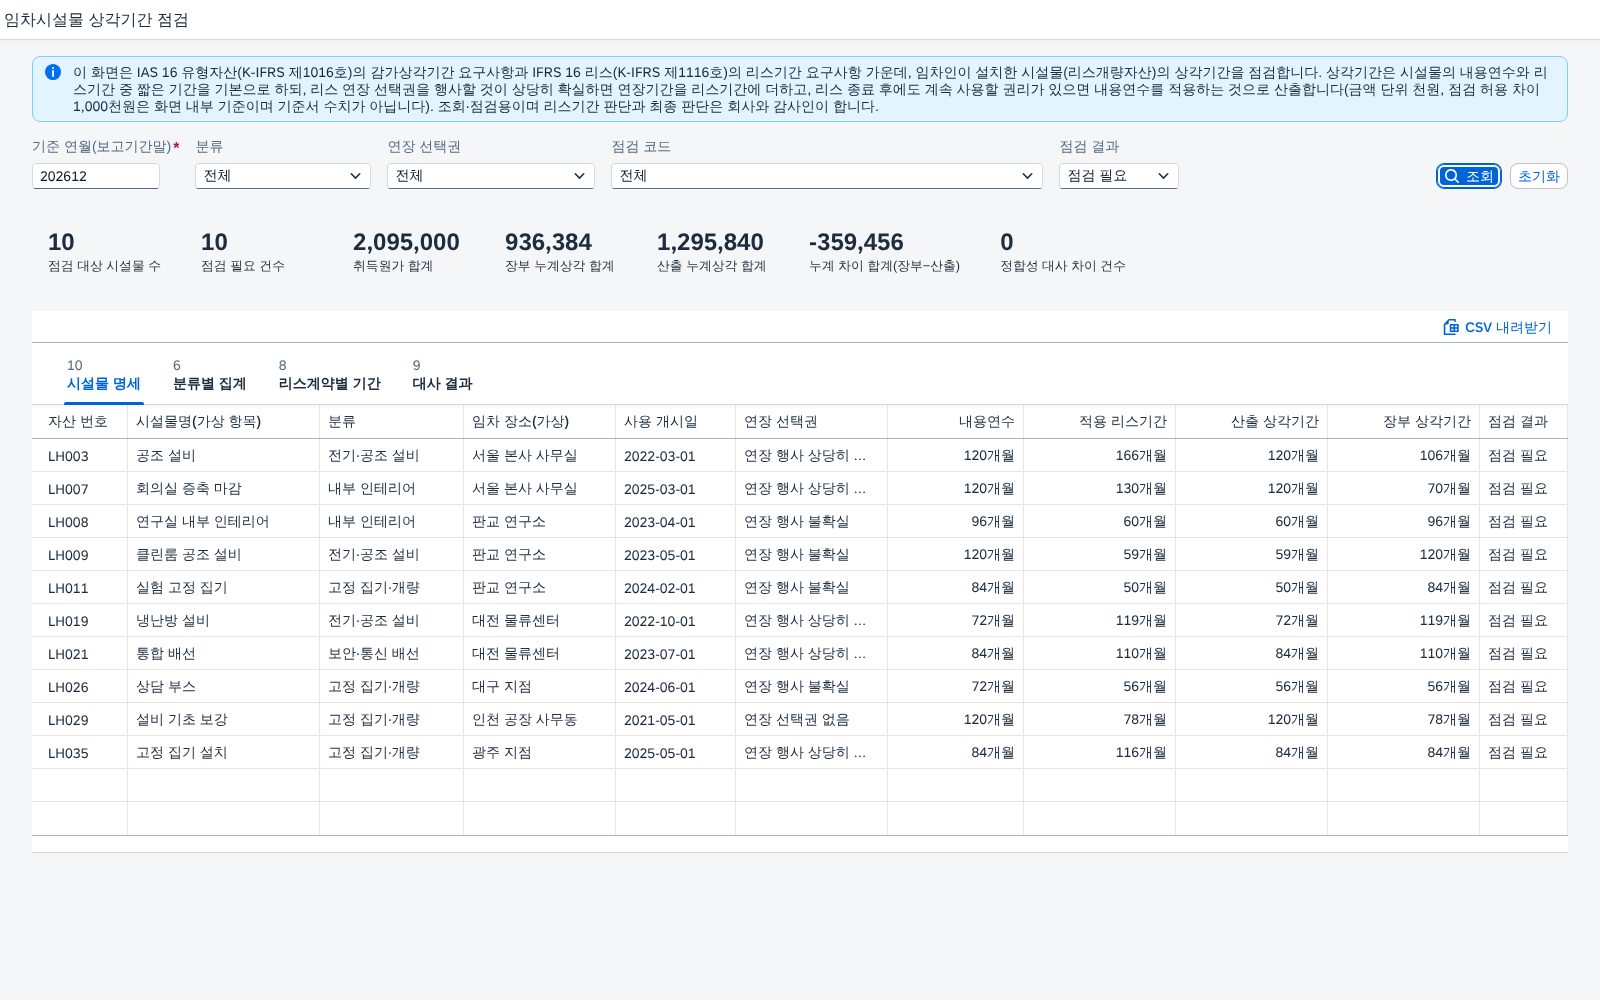The image size is (1600, 1000).
Task: Open the 분류 dropdown
Action: [283, 176]
